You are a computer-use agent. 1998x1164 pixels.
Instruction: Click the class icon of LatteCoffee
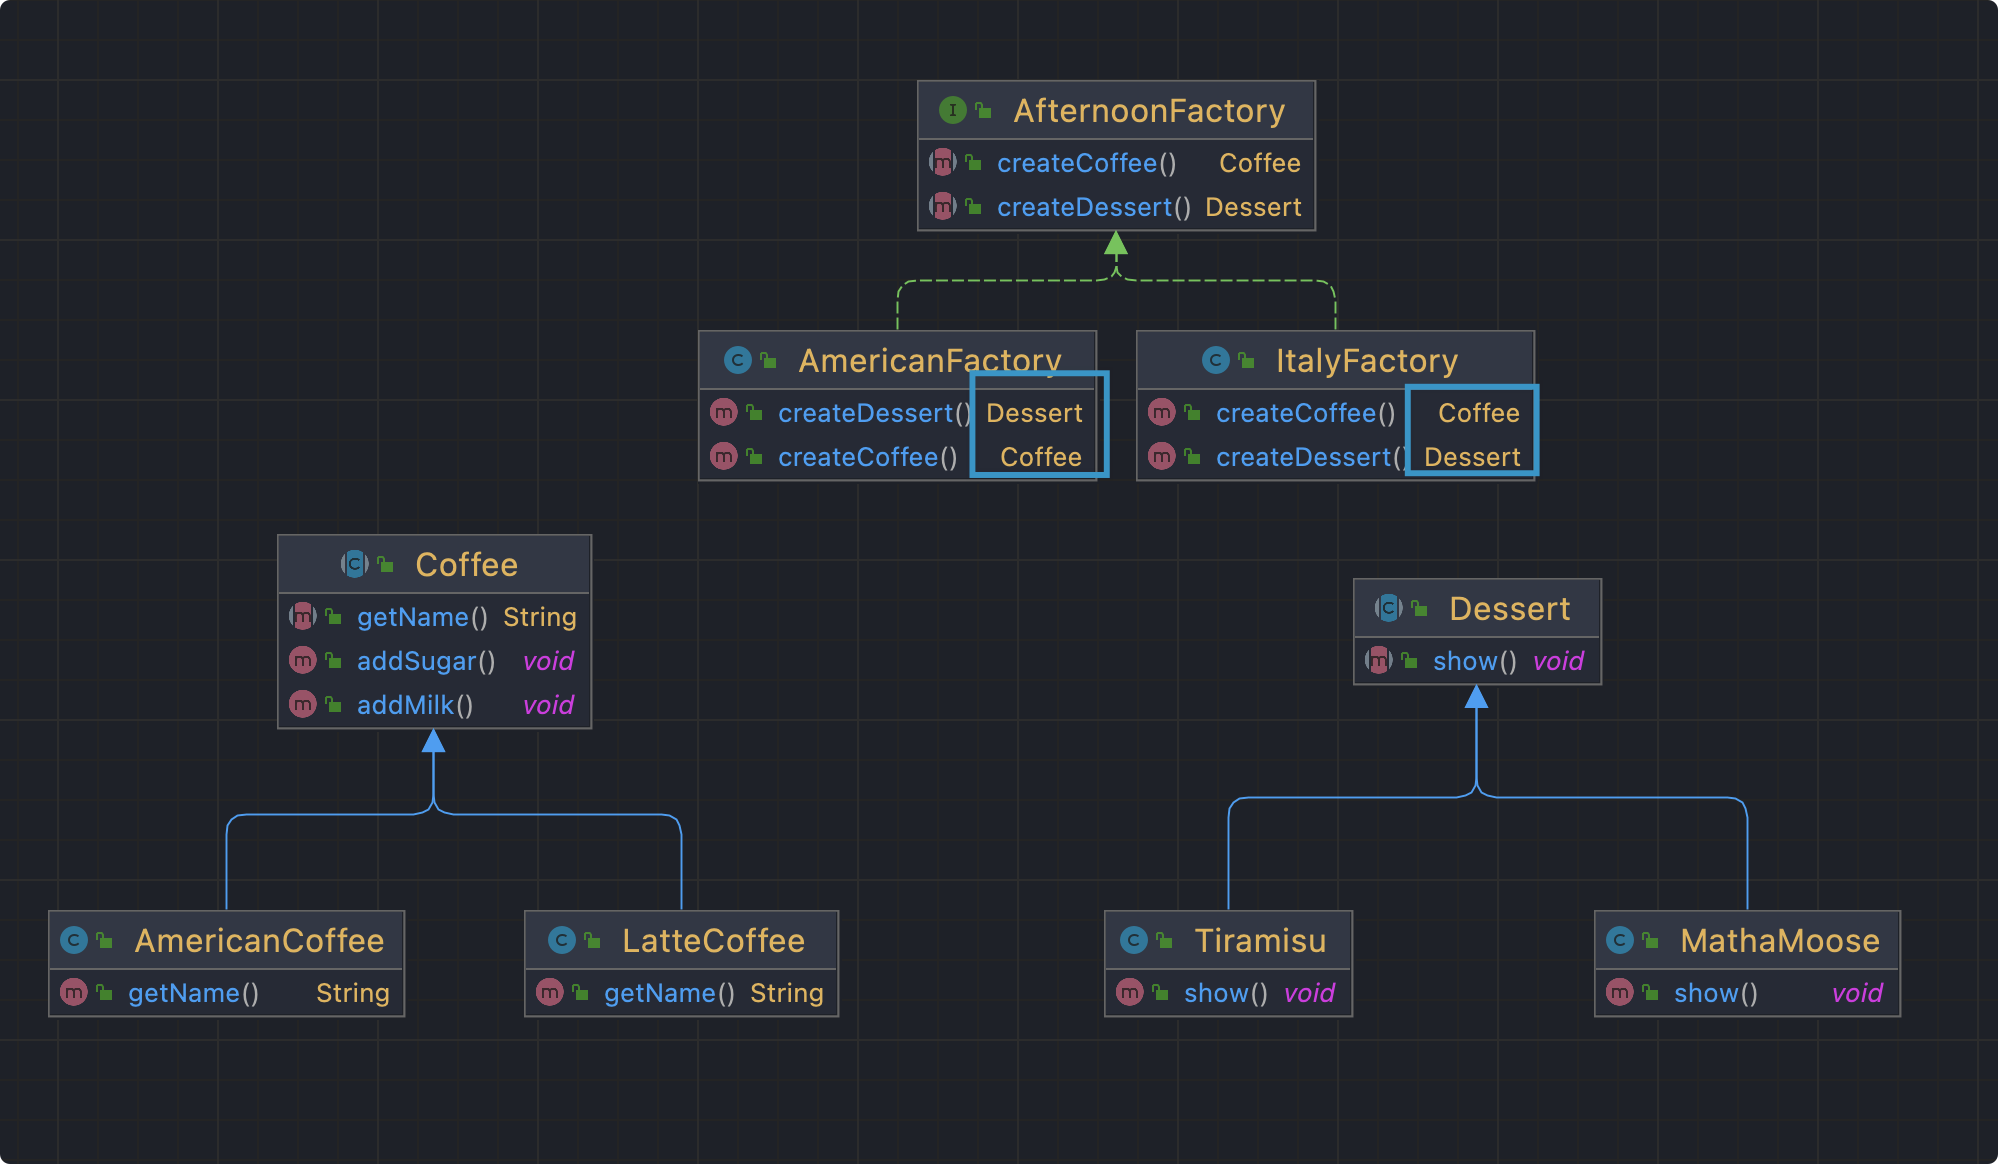[x=561, y=940]
